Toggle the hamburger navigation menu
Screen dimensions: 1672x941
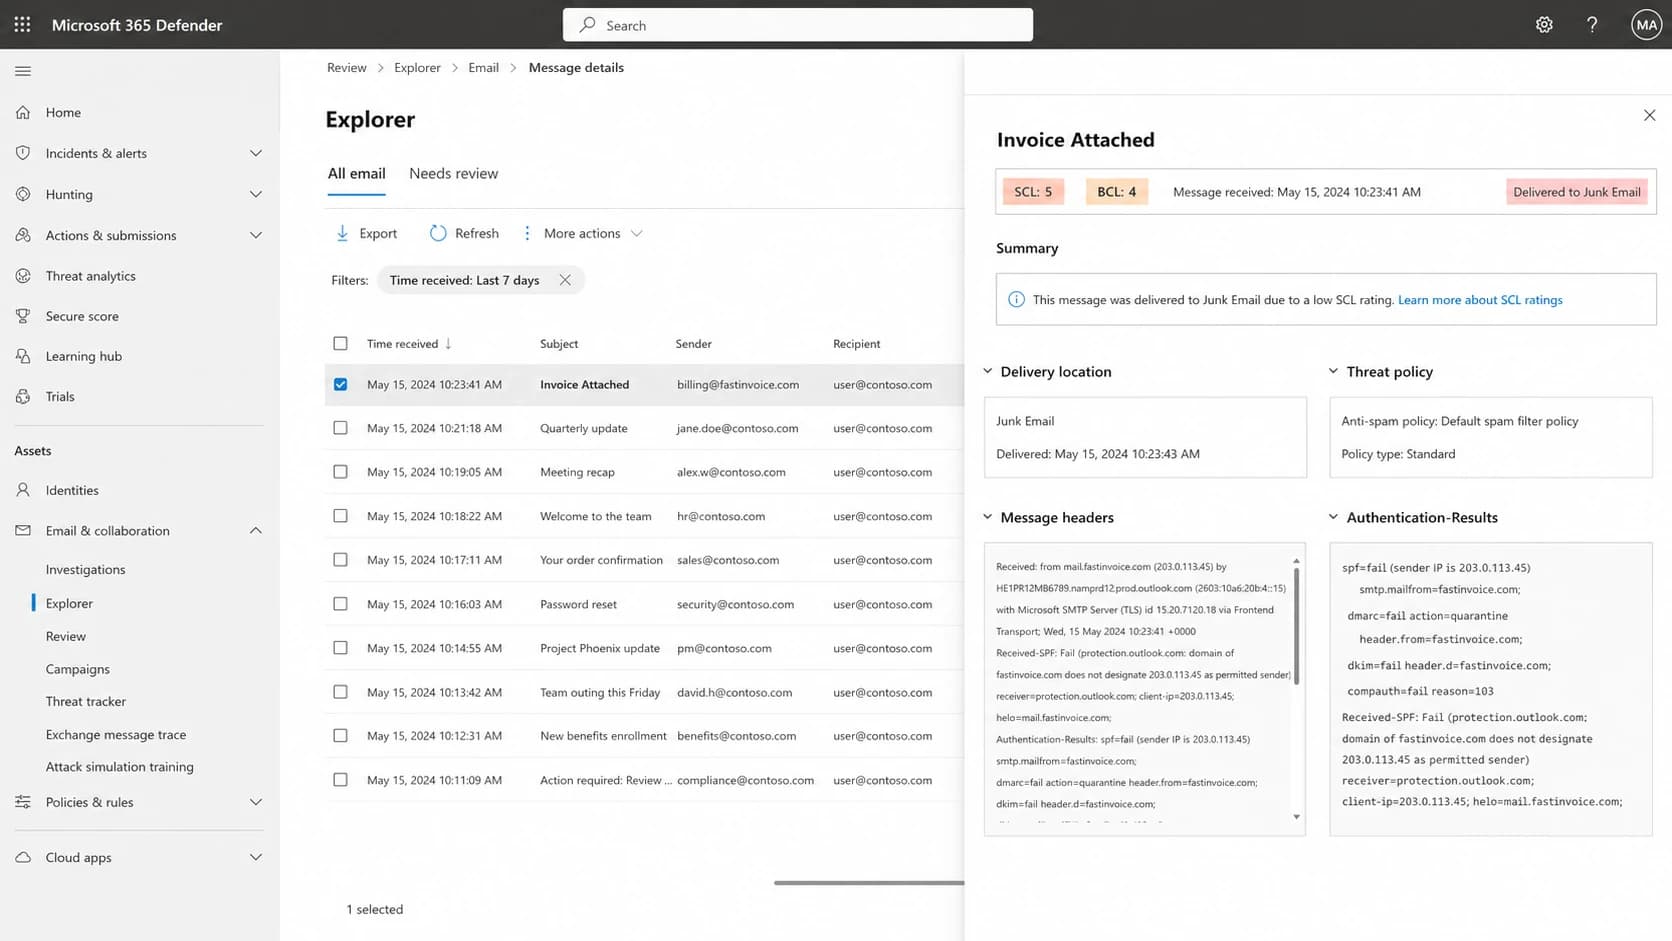pyautogui.click(x=23, y=71)
